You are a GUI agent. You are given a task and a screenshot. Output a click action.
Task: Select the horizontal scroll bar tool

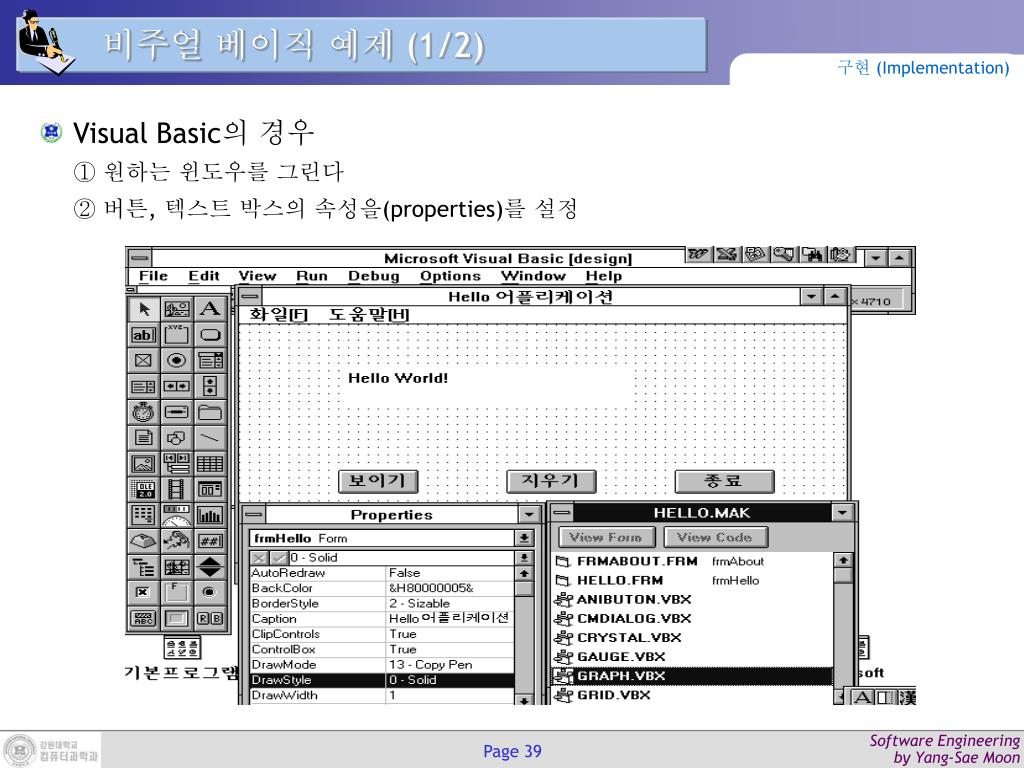click(x=177, y=387)
